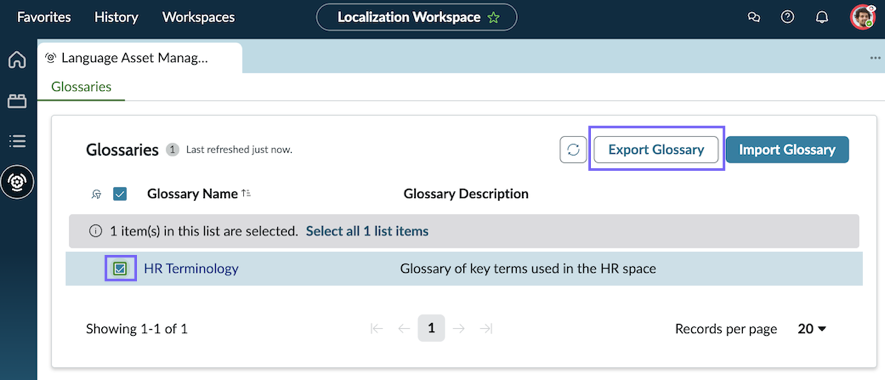Open Records per page dropdown
This screenshot has height=380, width=885.
(812, 329)
